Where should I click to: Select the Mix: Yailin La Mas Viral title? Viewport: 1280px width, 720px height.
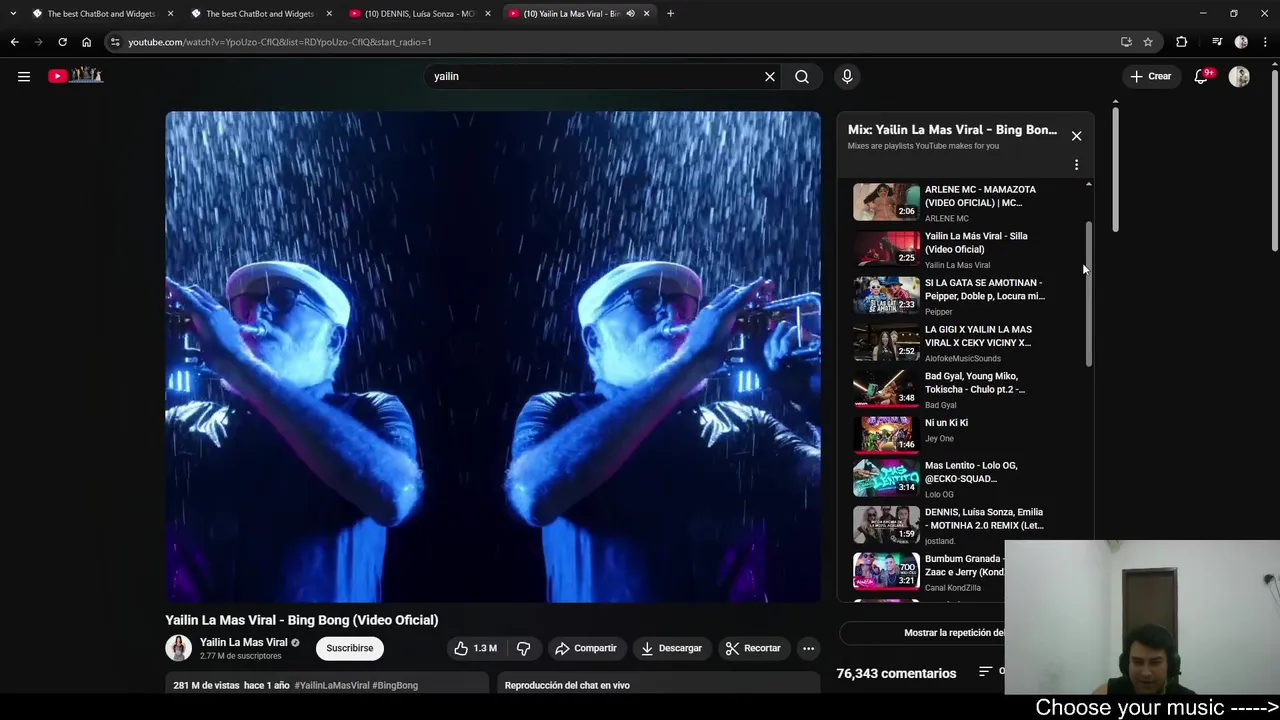(952, 130)
